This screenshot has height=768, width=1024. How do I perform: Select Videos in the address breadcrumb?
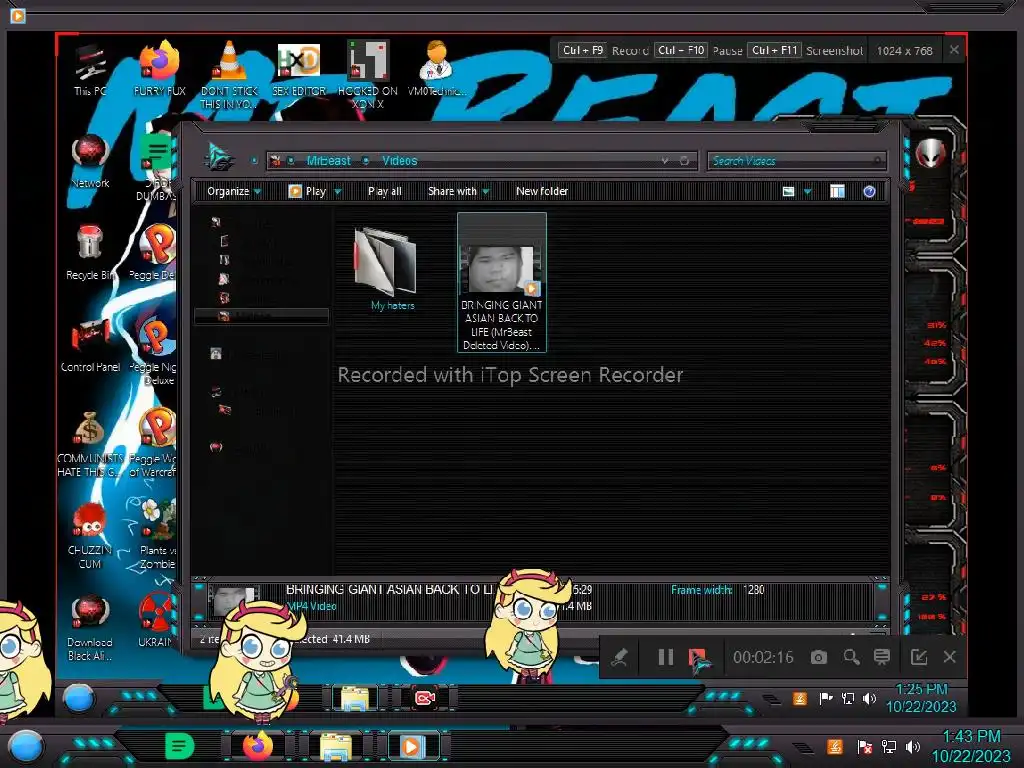tap(400, 161)
